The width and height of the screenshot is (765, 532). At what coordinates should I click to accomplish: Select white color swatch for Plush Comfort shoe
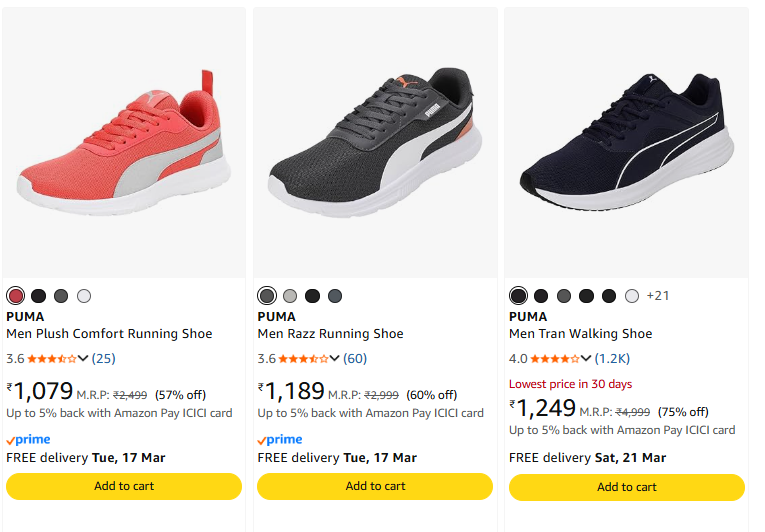[x=84, y=296]
